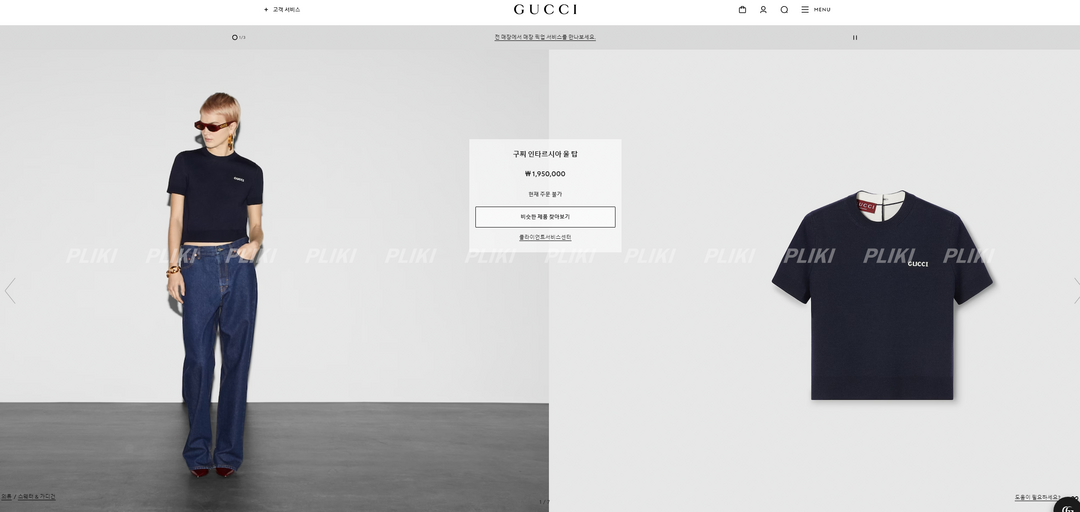Click the 비슷한 제품 찾아보기 button
This screenshot has height=512, width=1080.
pyautogui.click(x=545, y=217)
